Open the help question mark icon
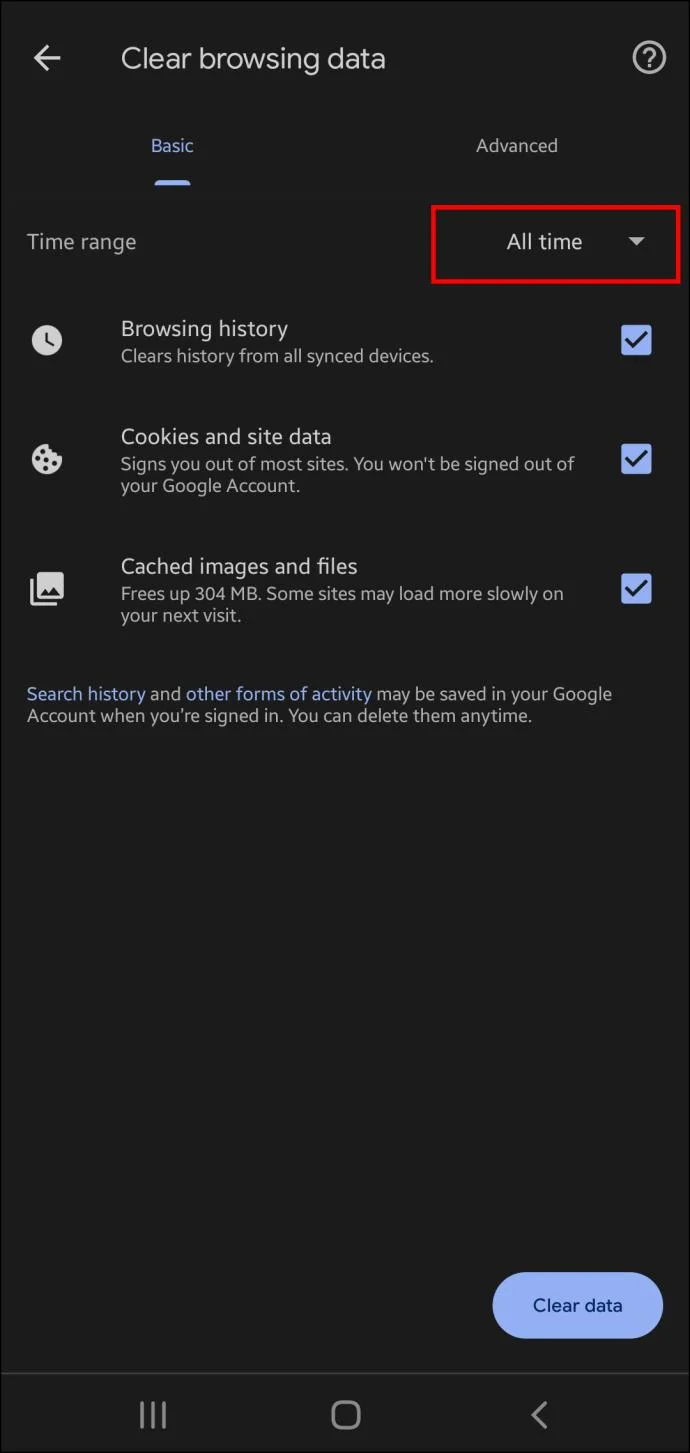 [x=648, y=57]
